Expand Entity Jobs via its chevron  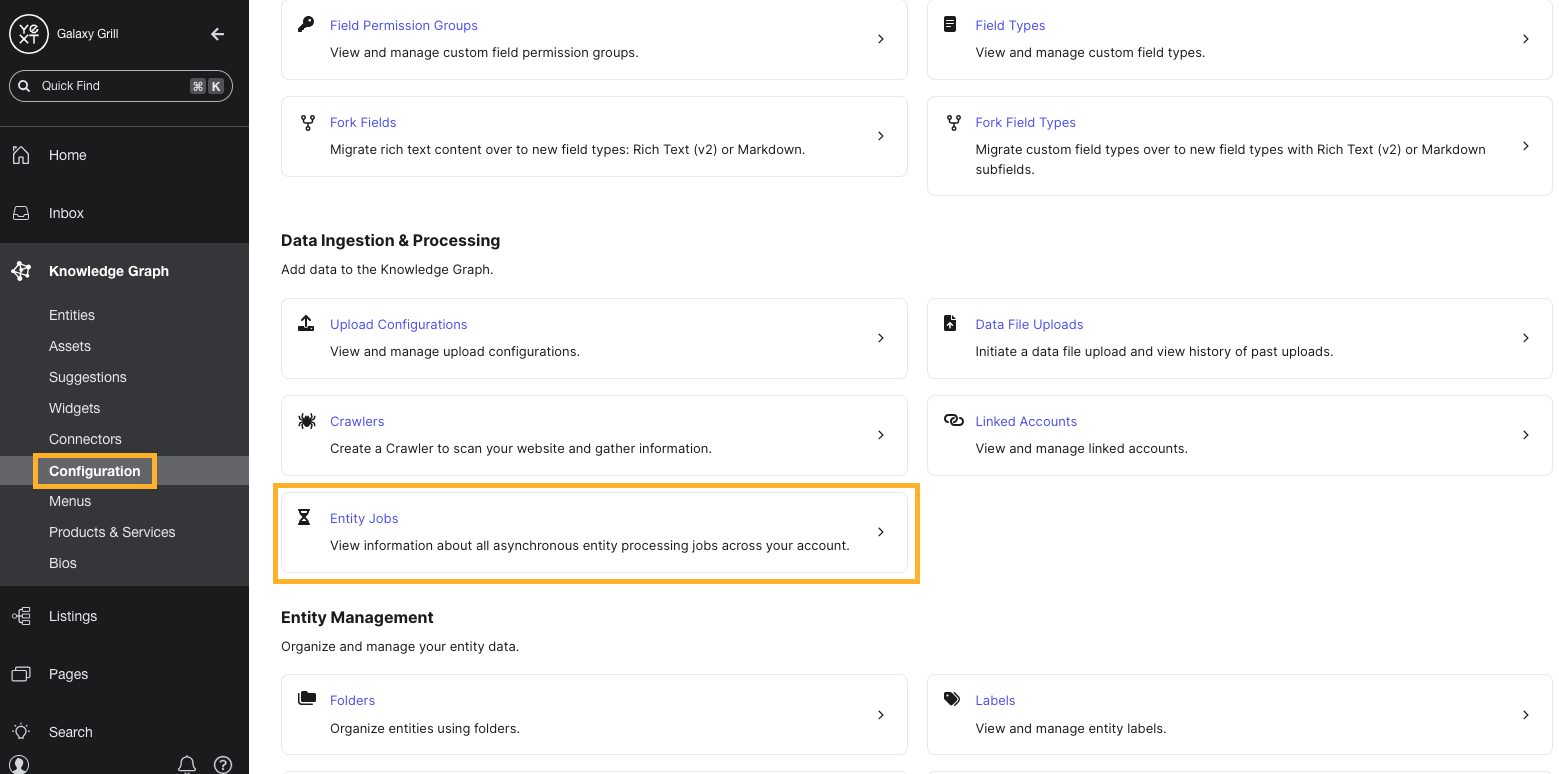880,532
